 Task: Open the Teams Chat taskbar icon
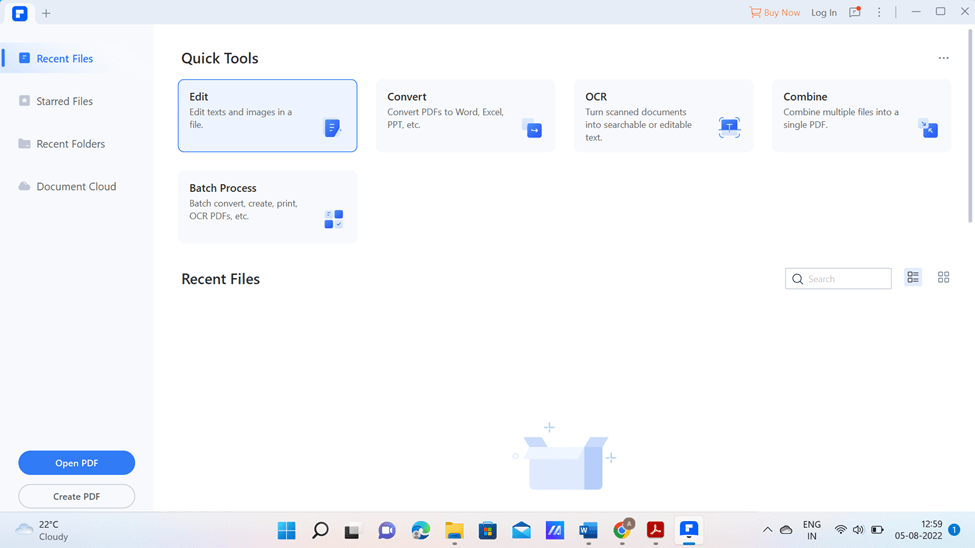(387, 531)
